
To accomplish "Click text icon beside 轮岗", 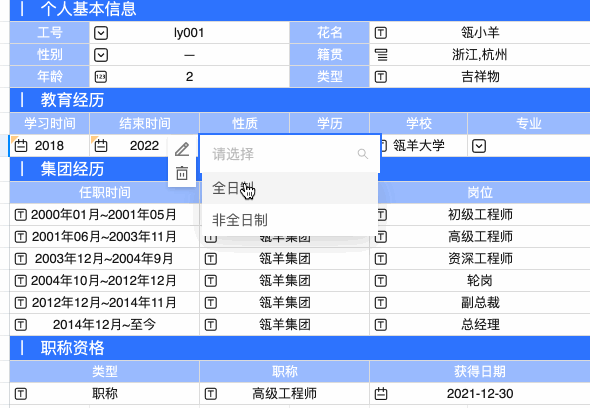I will click(381, 280).
